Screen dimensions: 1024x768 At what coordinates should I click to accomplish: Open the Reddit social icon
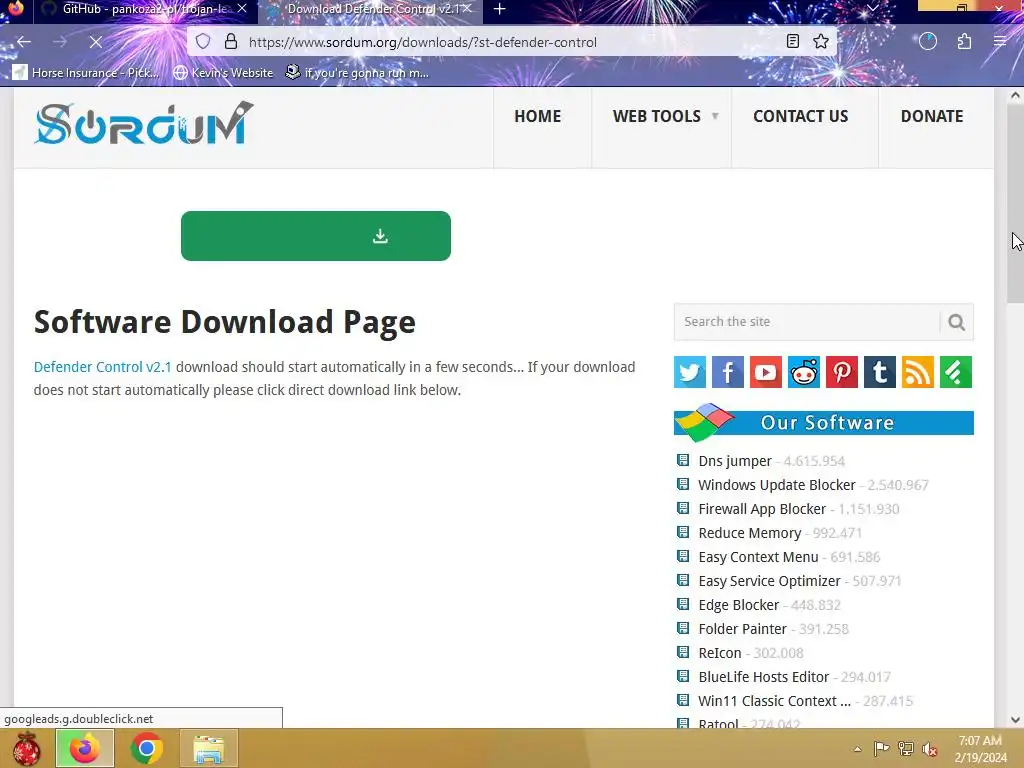(804, 372)
